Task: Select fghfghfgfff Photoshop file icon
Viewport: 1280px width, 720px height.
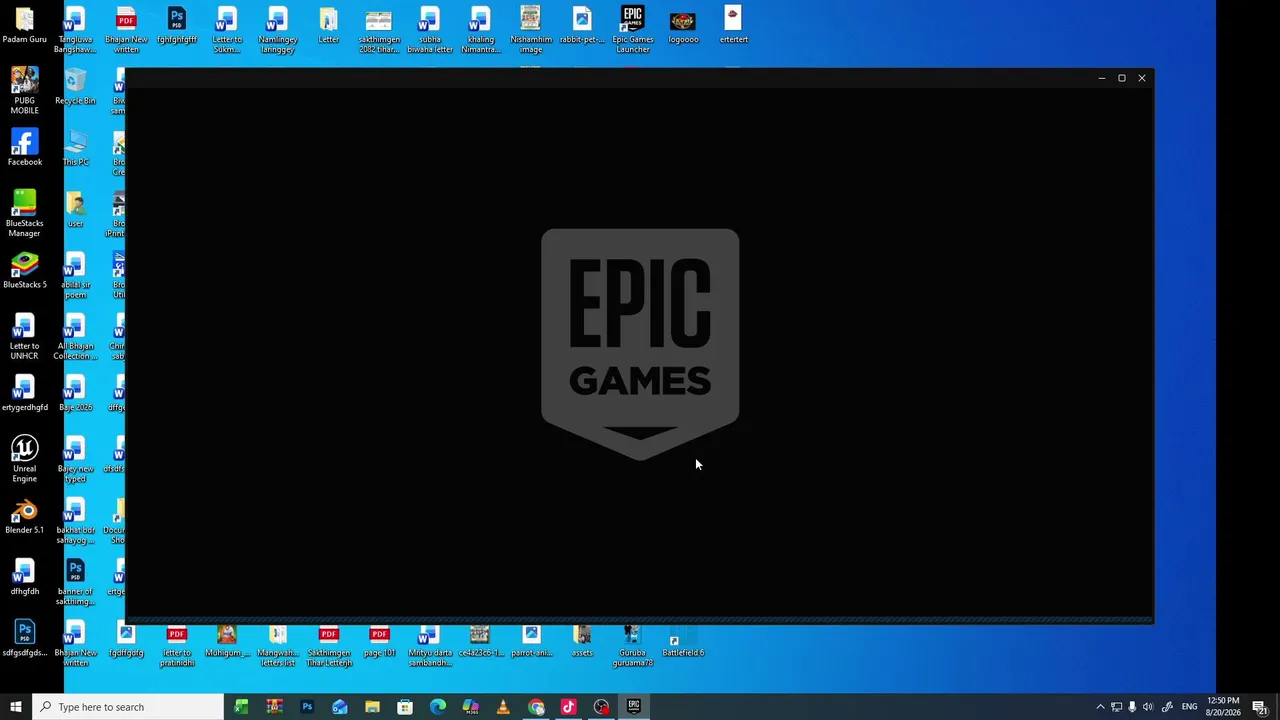Action: tap(177, 26)
